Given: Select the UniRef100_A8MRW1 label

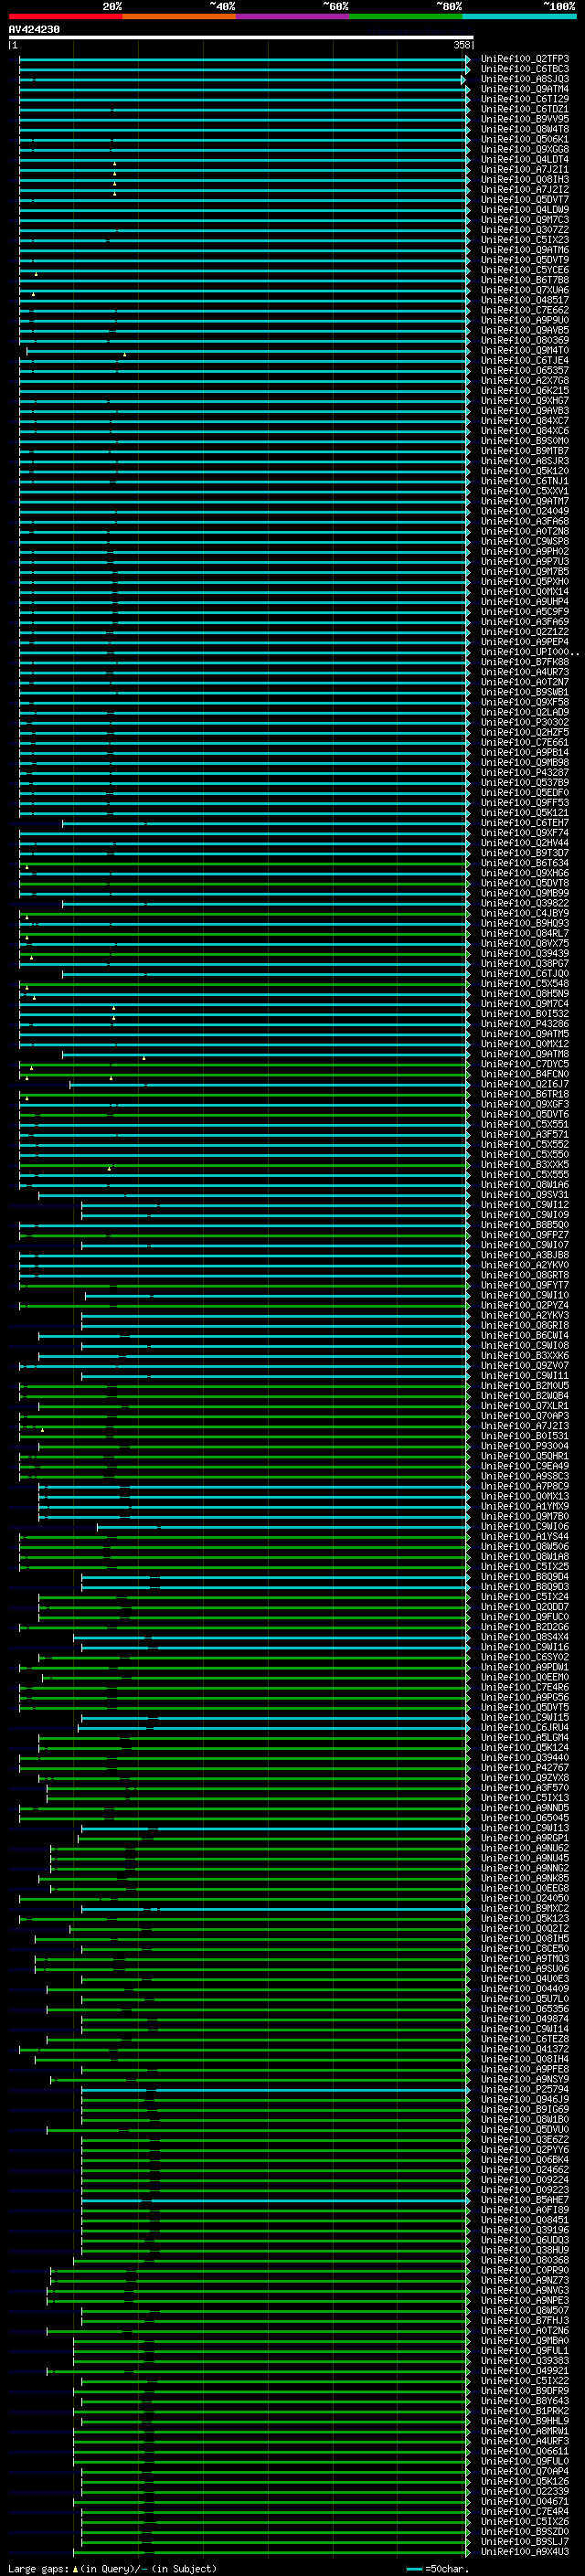Looking at the screenshot, I should click(x=525, y=2431).
